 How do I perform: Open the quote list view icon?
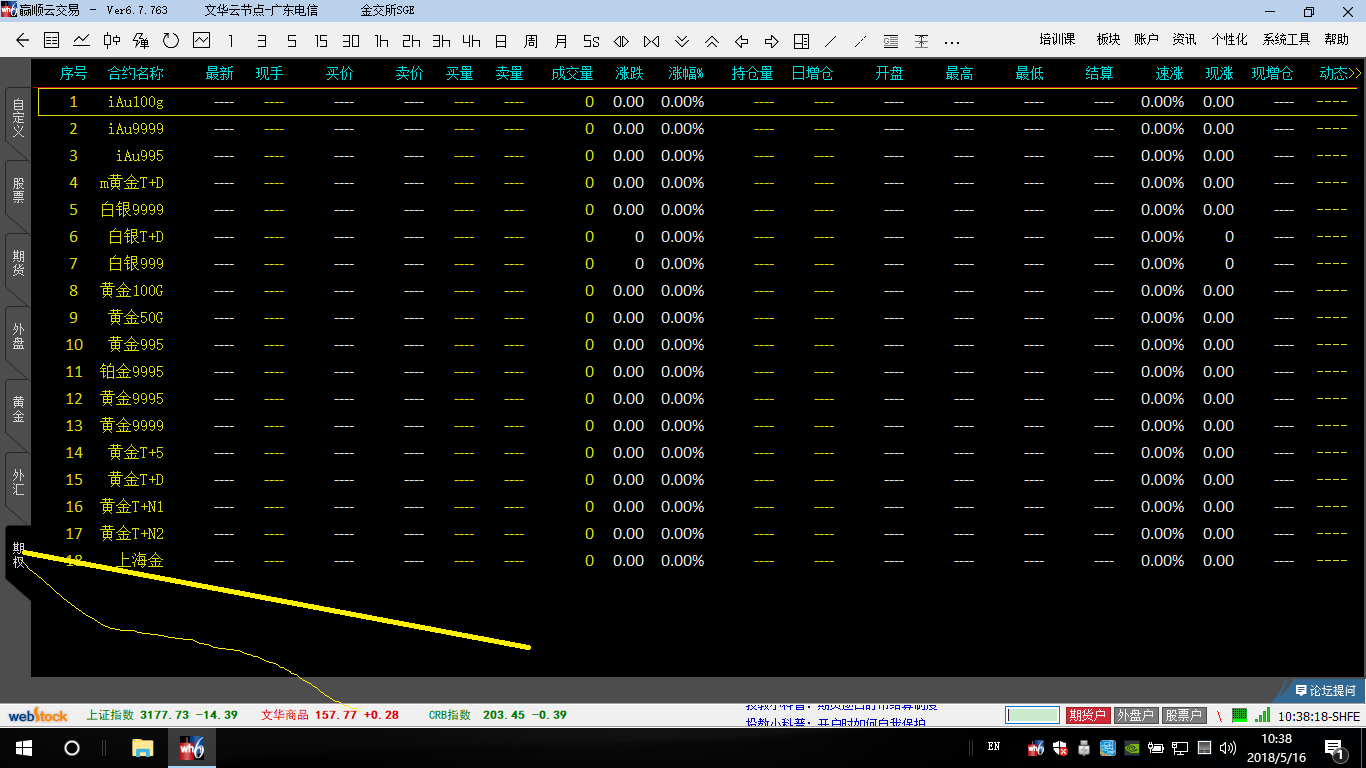pos(52,41)
